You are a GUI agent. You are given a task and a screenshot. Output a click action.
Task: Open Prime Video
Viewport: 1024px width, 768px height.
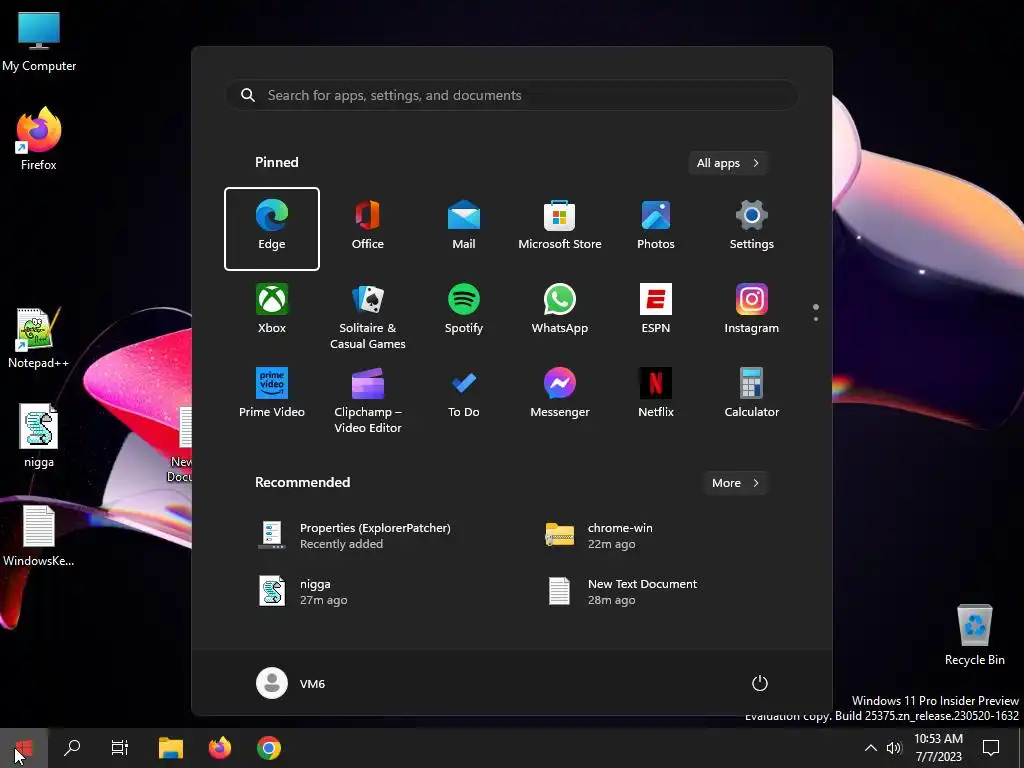[272, 393]
